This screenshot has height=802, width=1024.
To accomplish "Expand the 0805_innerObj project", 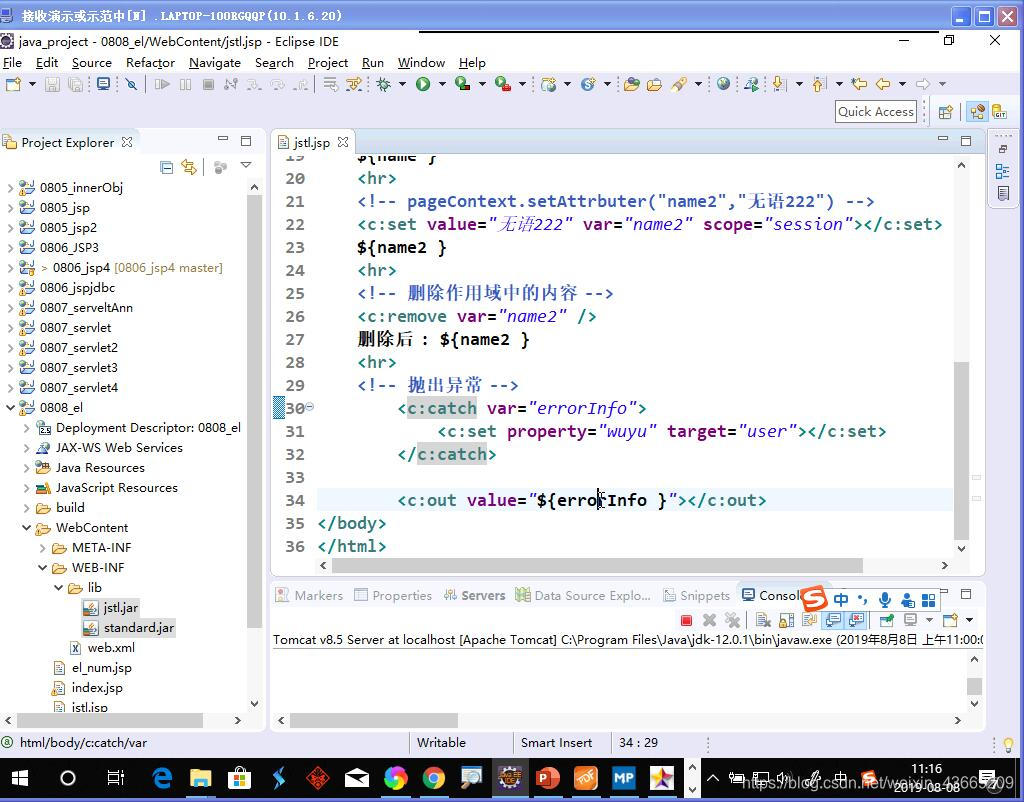I will (10, 188).
